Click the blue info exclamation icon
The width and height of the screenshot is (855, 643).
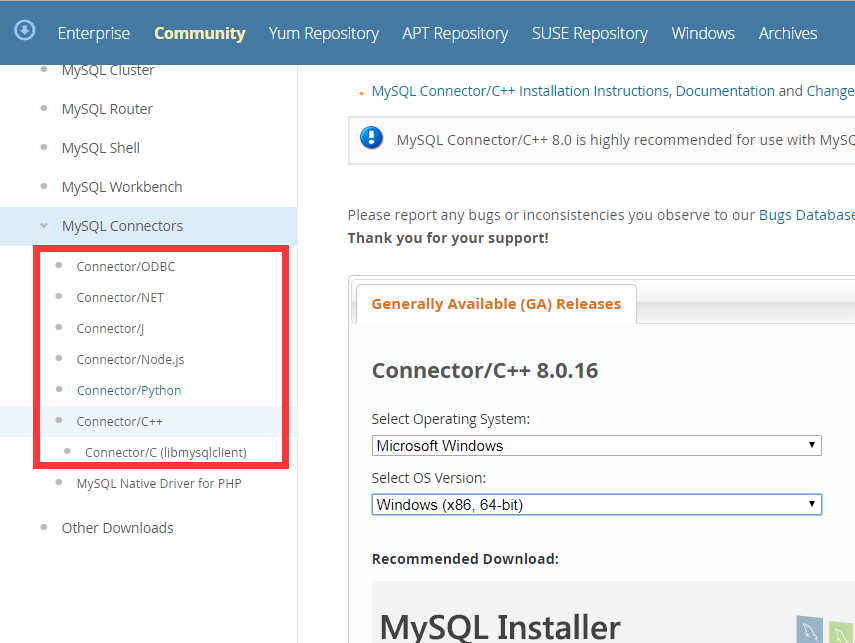(371, 137)
